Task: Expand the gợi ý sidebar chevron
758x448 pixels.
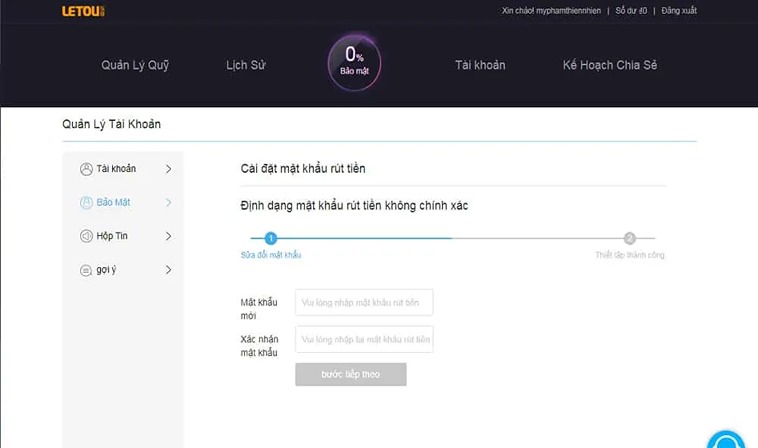Action: pos(168,270)
